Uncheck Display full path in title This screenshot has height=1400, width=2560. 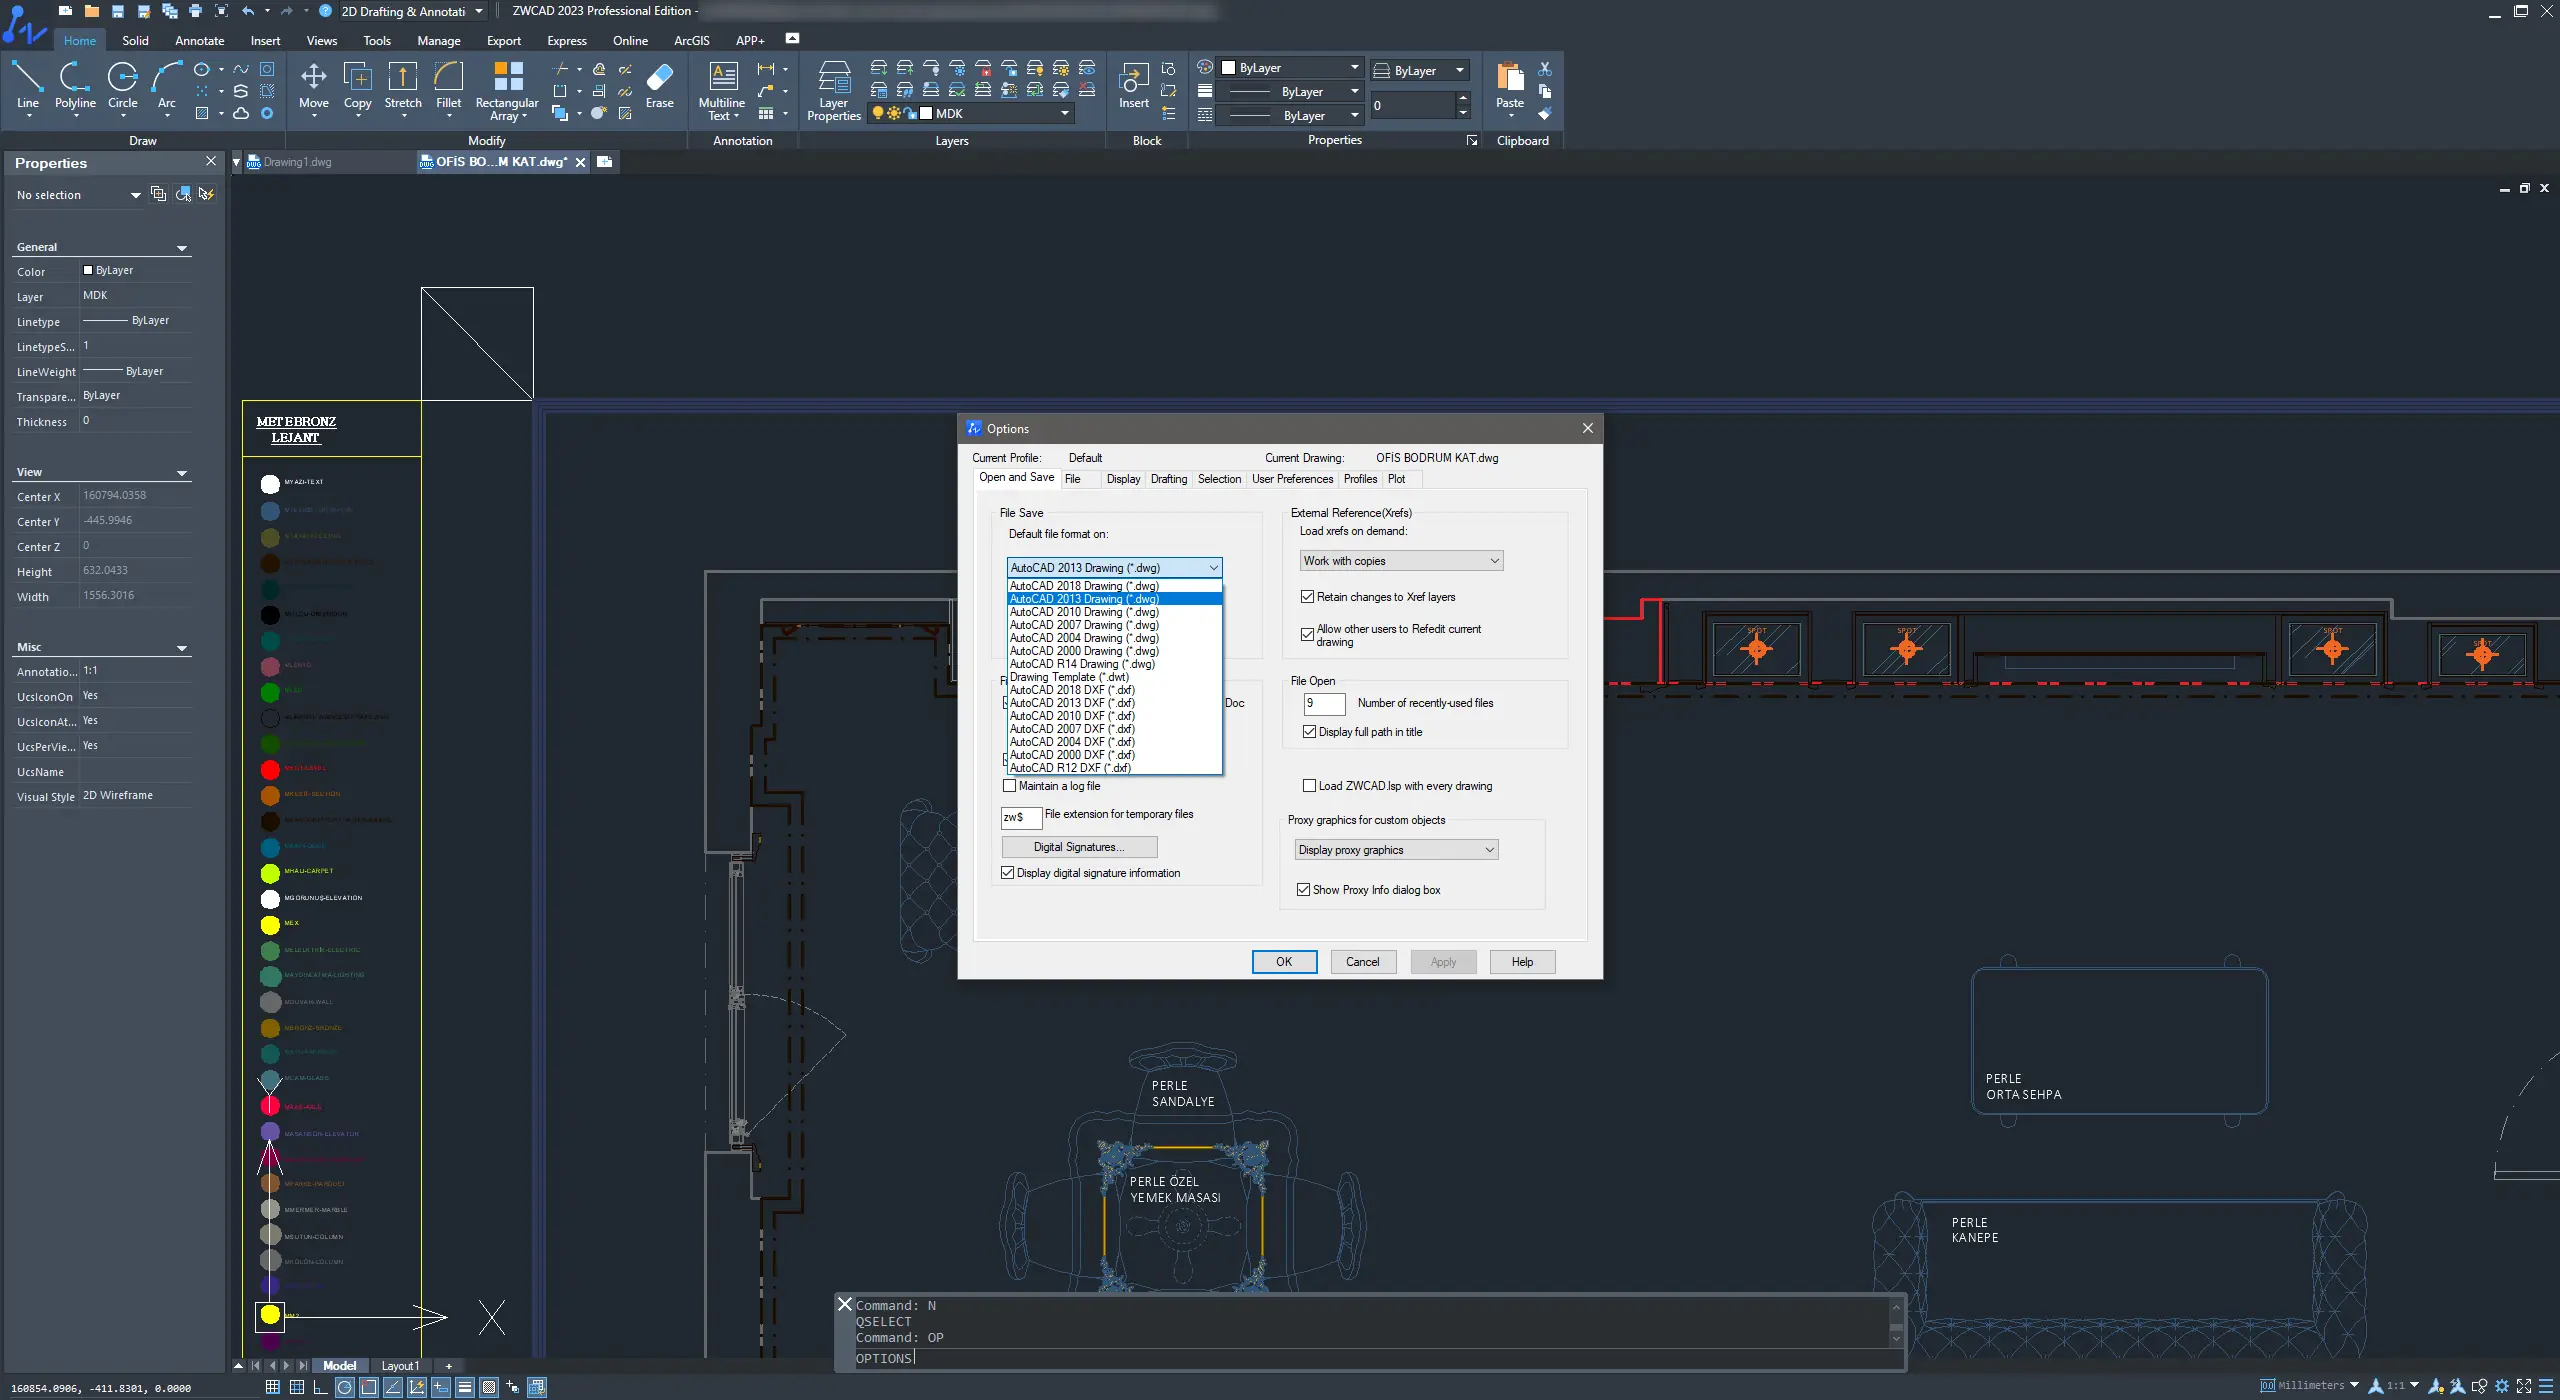1309,732
